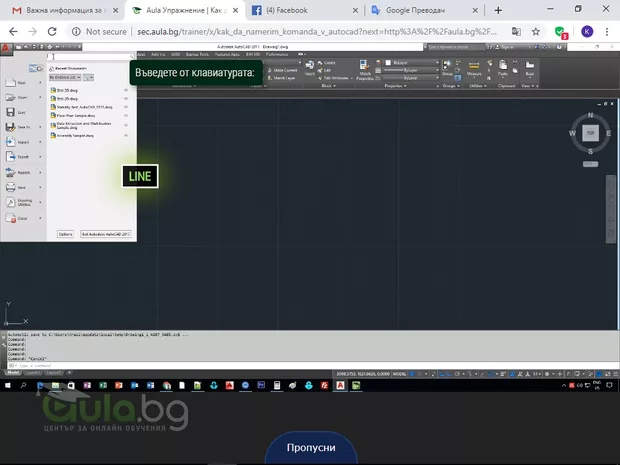Click Edit Attributes in Block panel

point(335,78)
